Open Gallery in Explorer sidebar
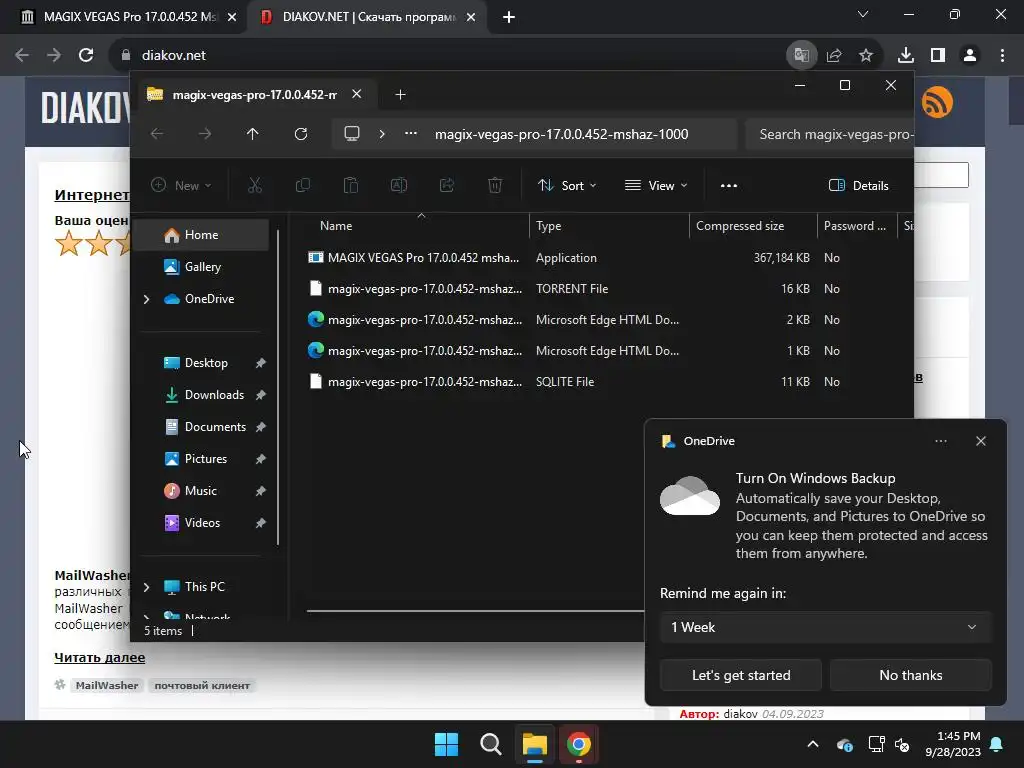This screenshot has height=768, width=1024. pos(202,267)
